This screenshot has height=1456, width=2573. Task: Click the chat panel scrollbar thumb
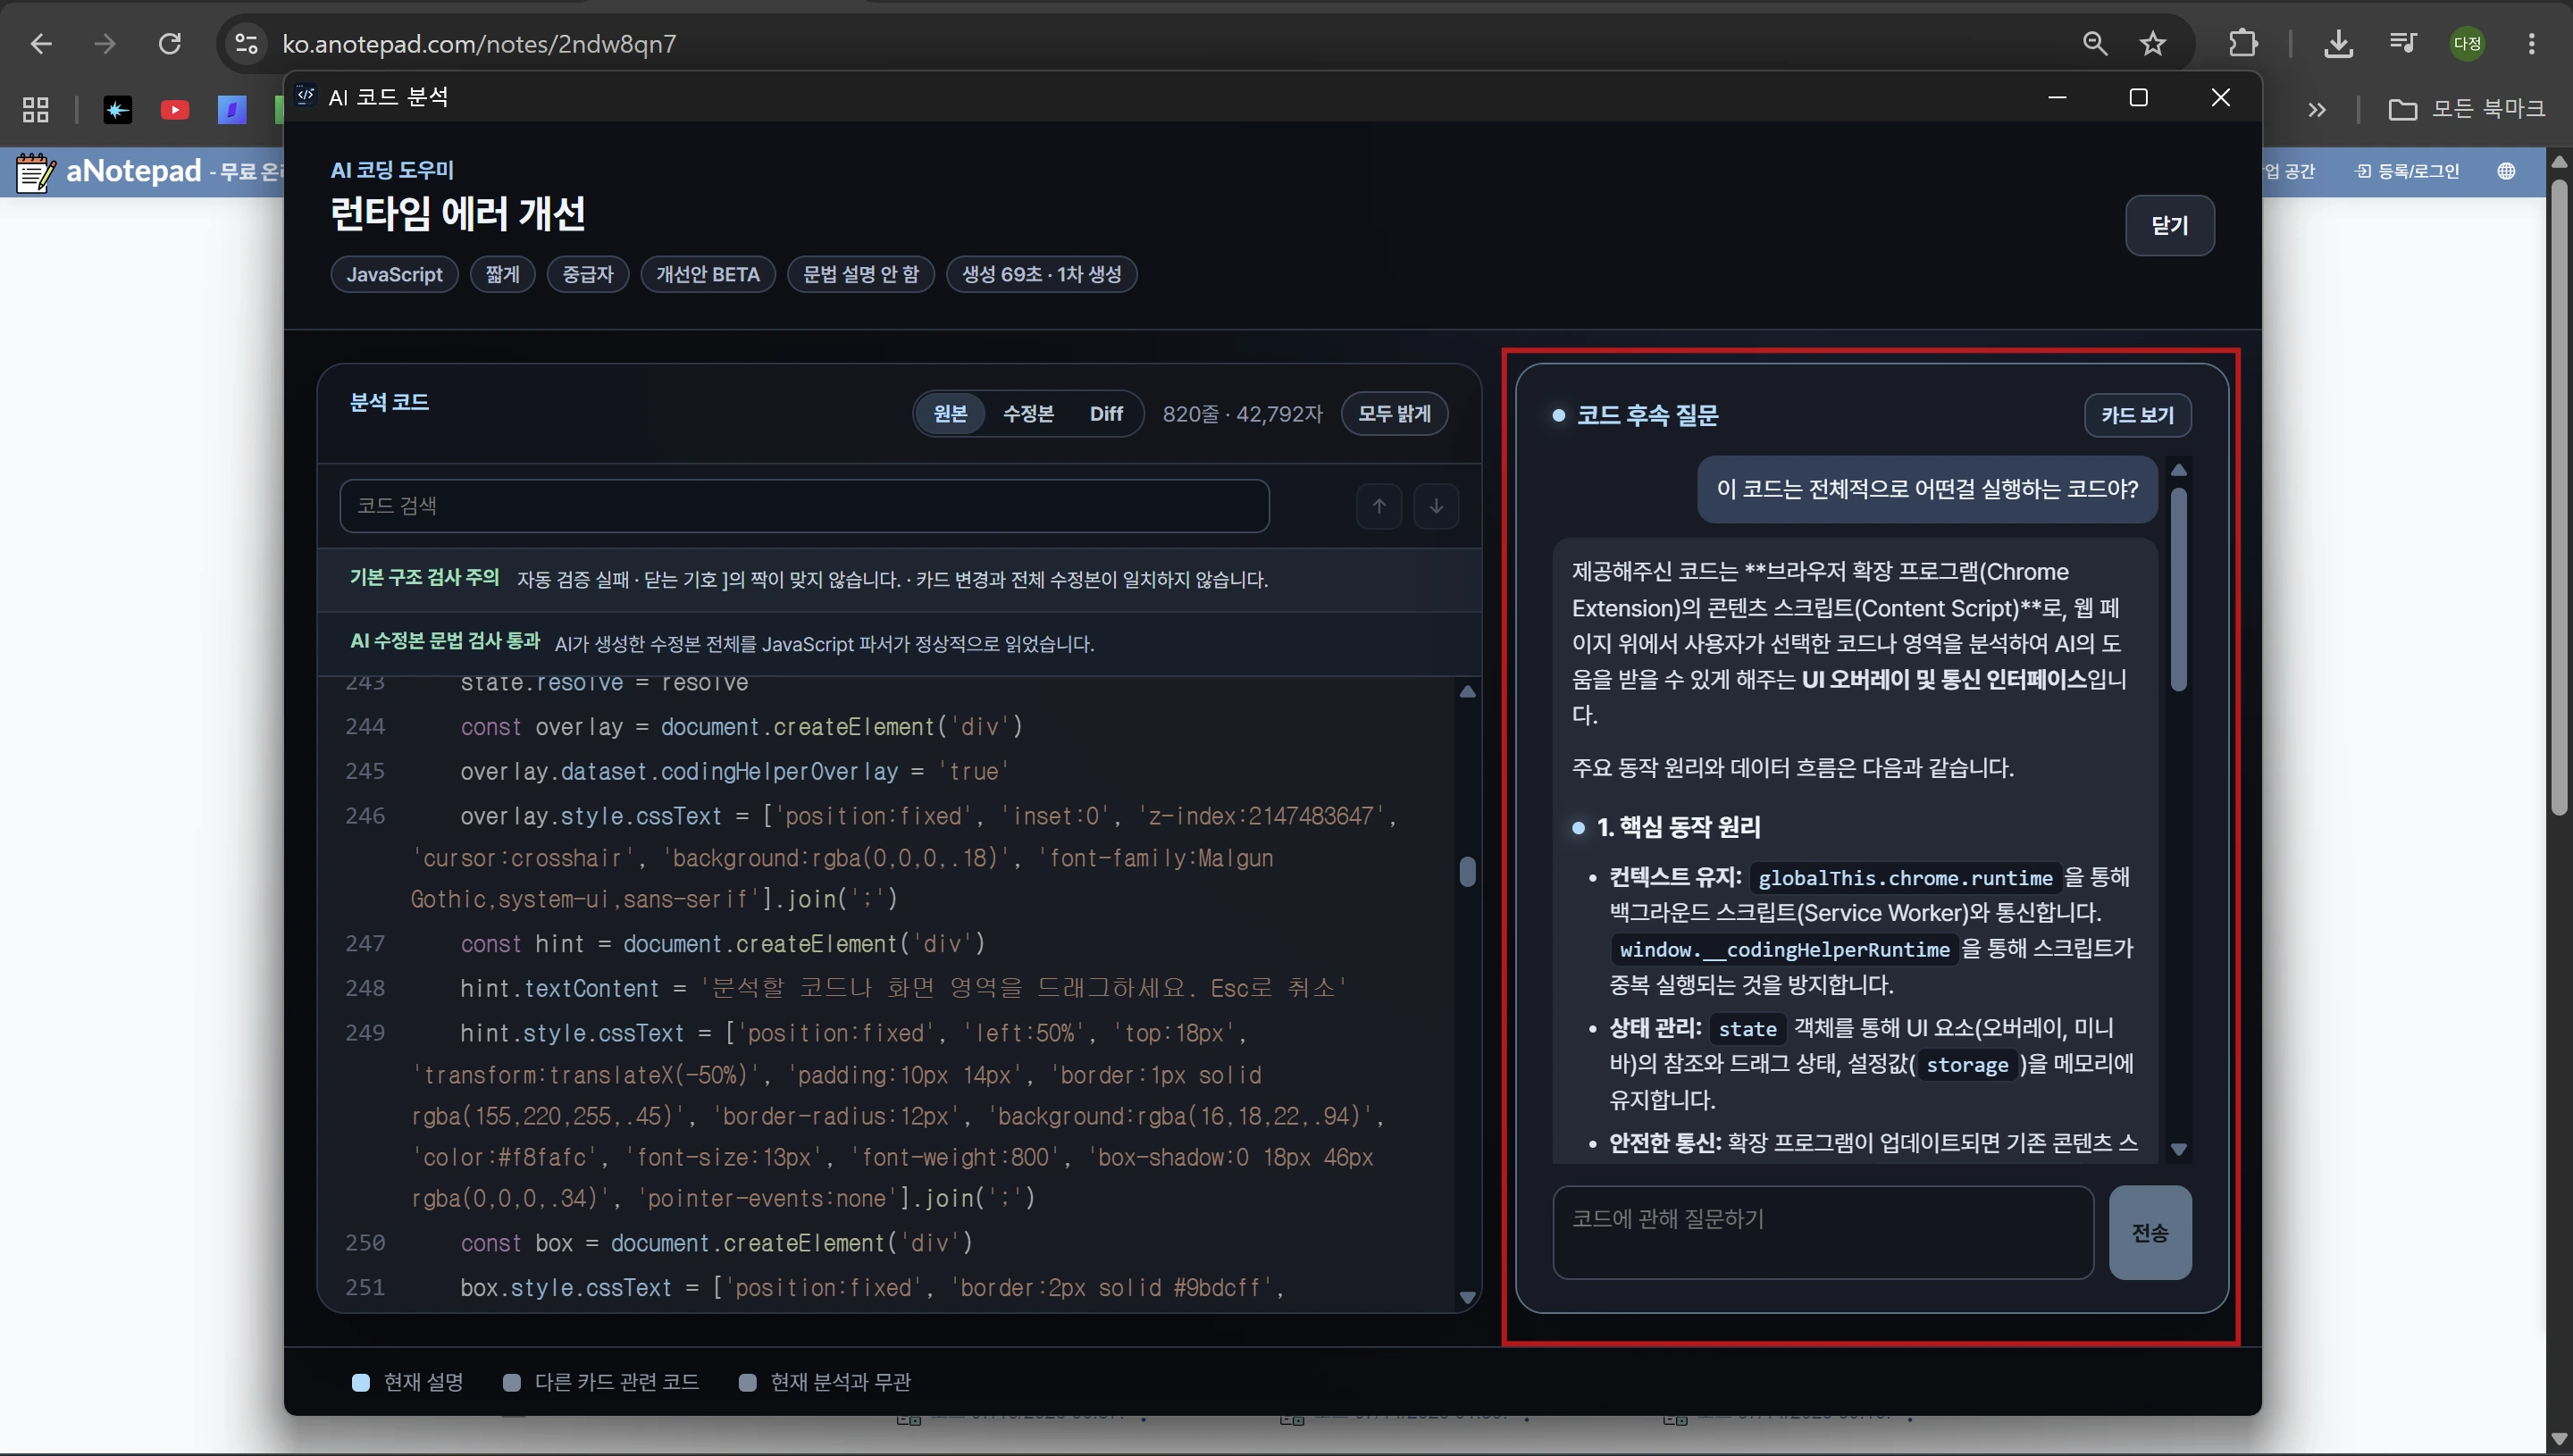[x=2179, y=590]
